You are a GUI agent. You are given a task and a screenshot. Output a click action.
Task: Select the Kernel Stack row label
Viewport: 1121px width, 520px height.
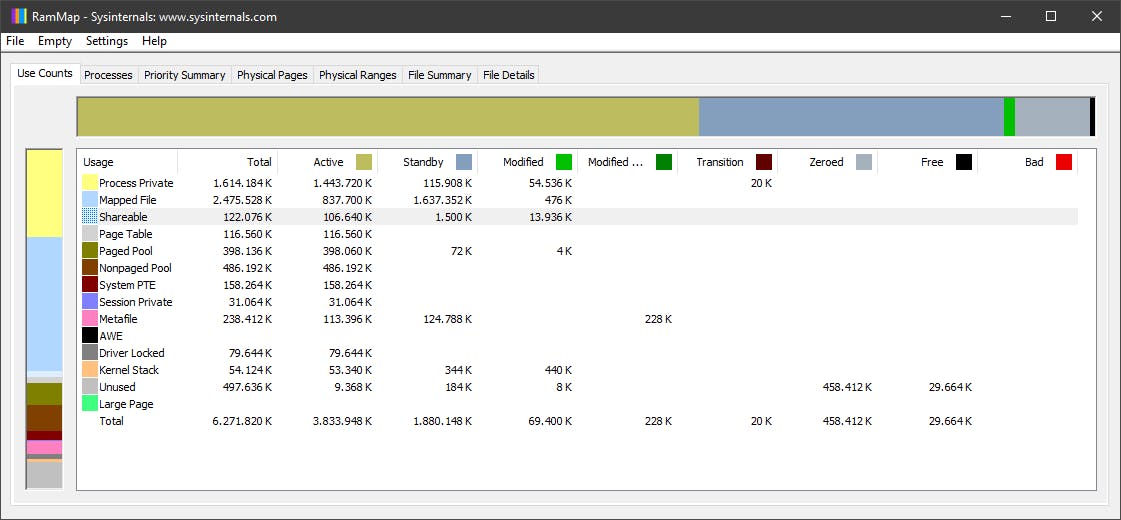(x=129, y=370)
